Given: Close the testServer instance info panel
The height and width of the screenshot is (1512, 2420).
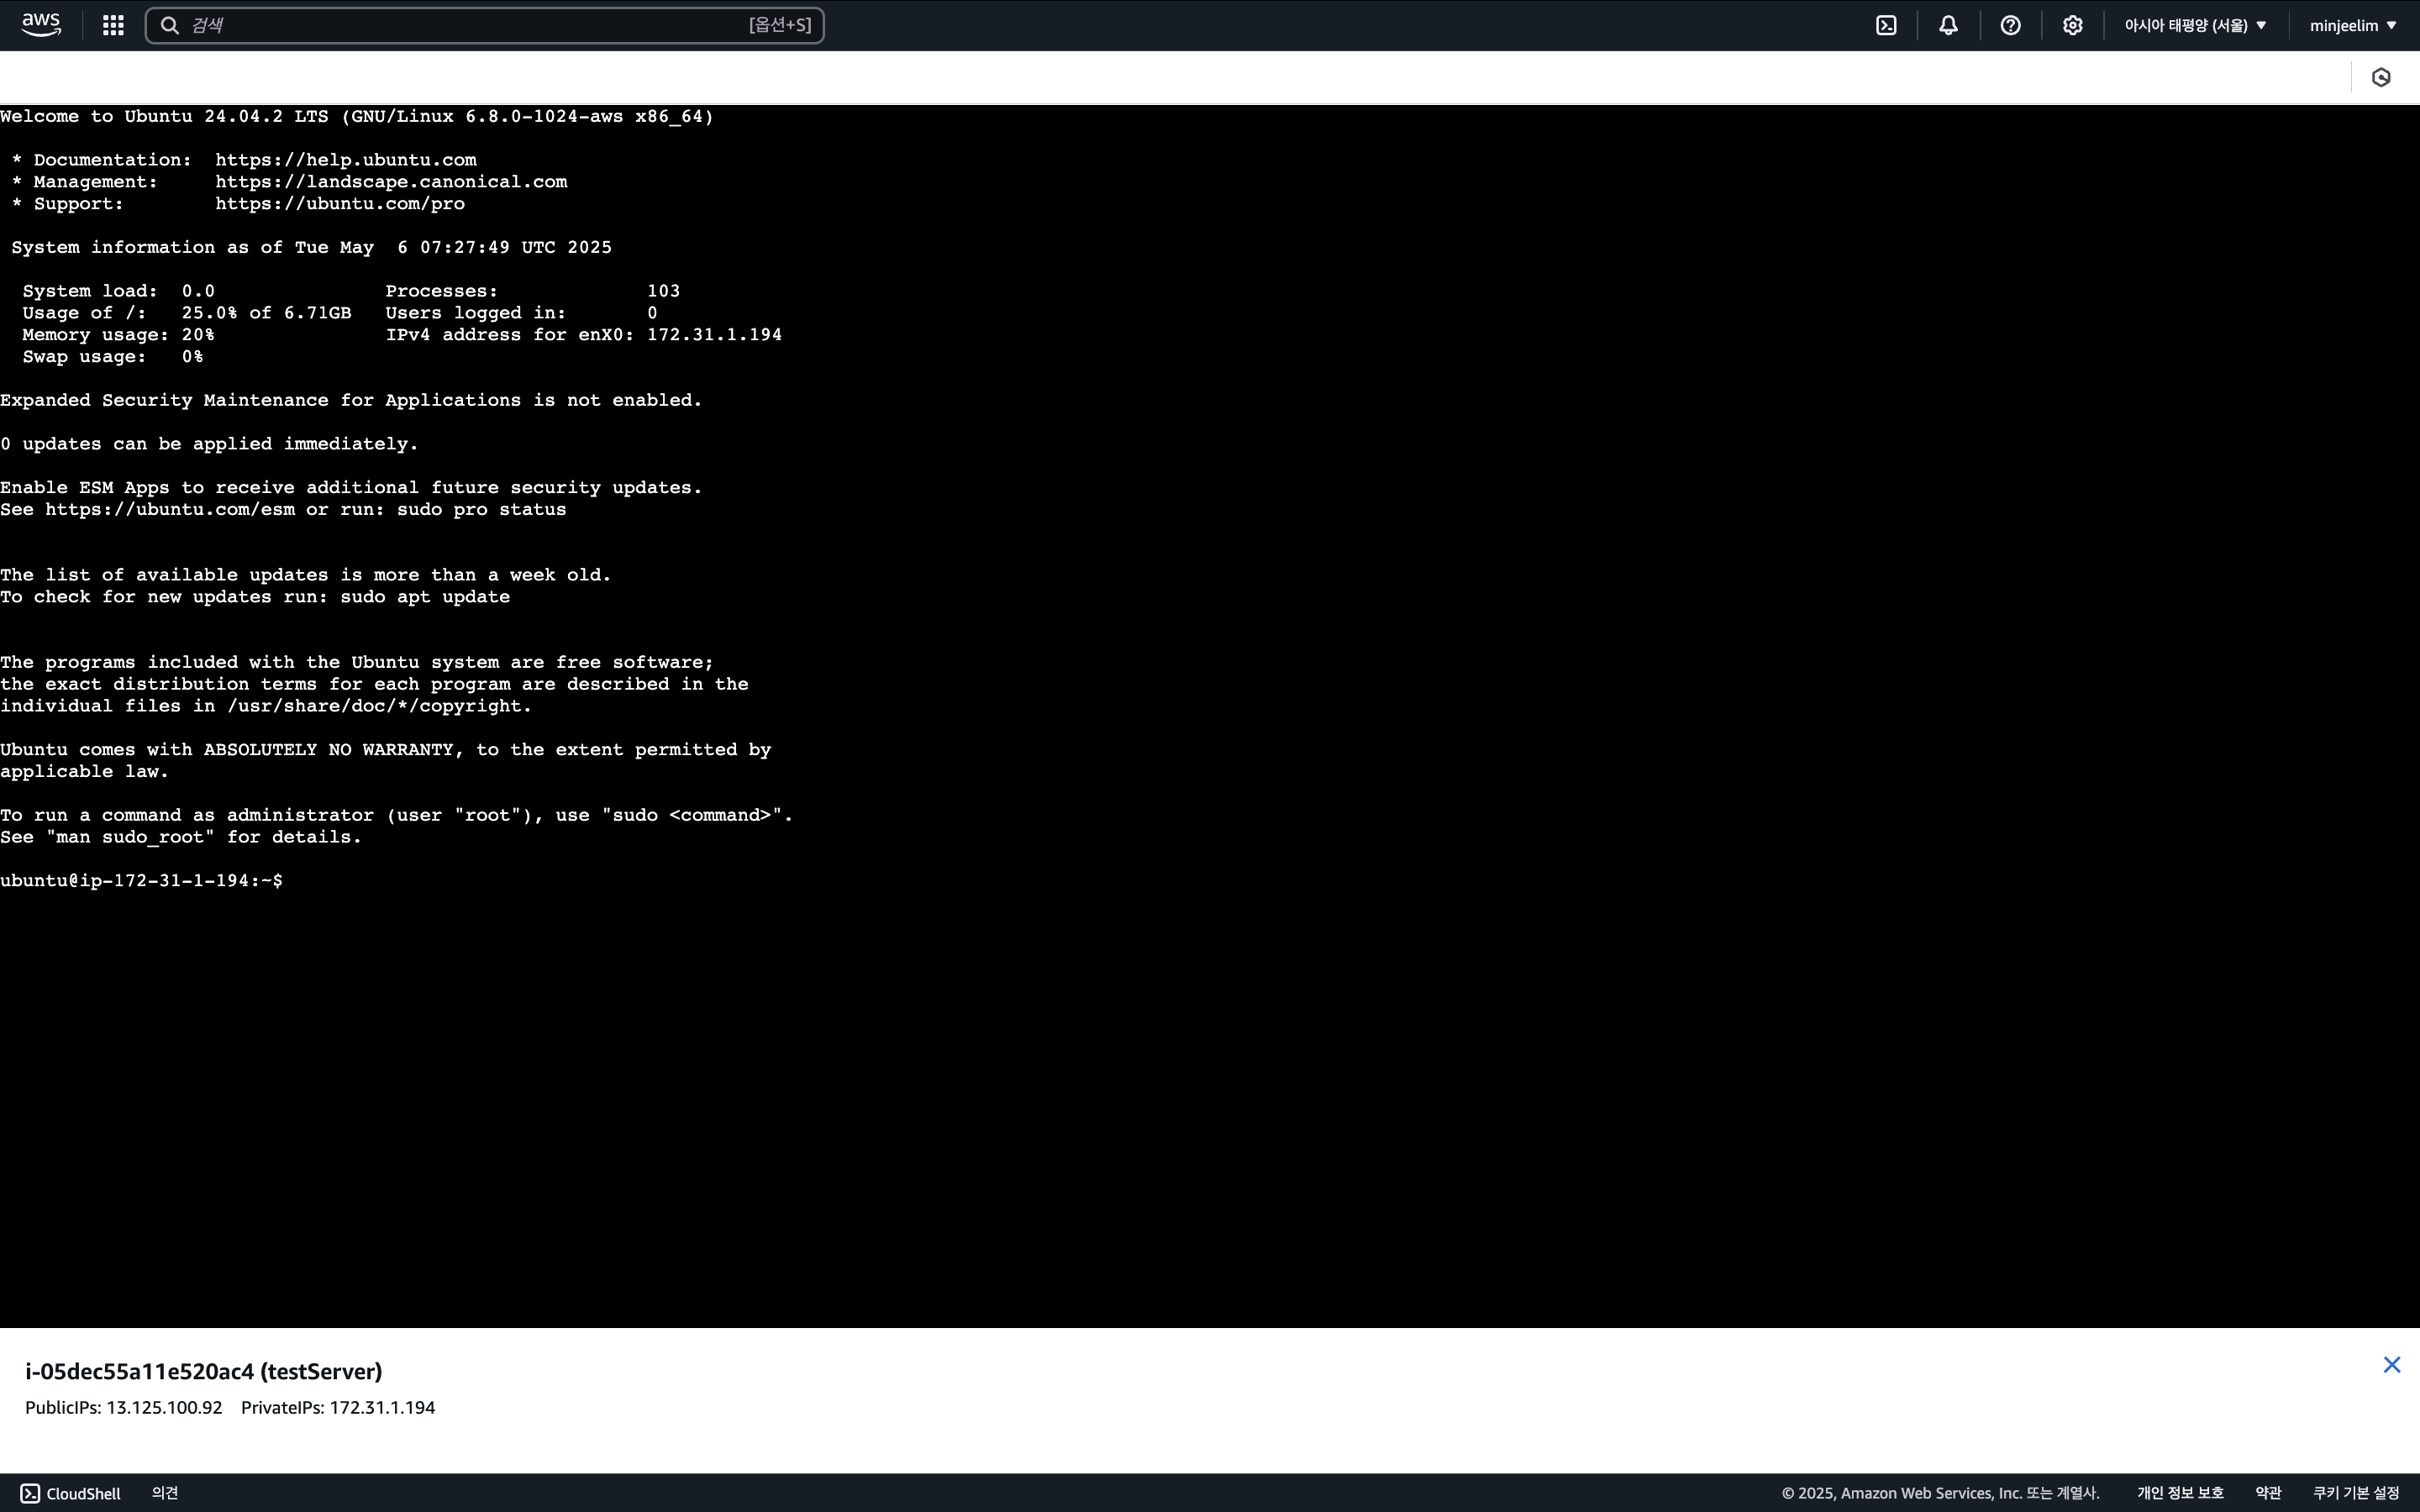Looking at the screenshot, I should tap(2391, 1365).
